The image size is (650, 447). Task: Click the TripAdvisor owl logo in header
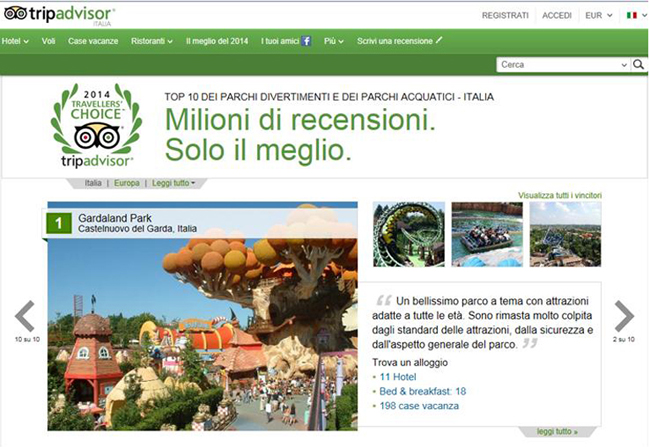click(x=15, y=14)
